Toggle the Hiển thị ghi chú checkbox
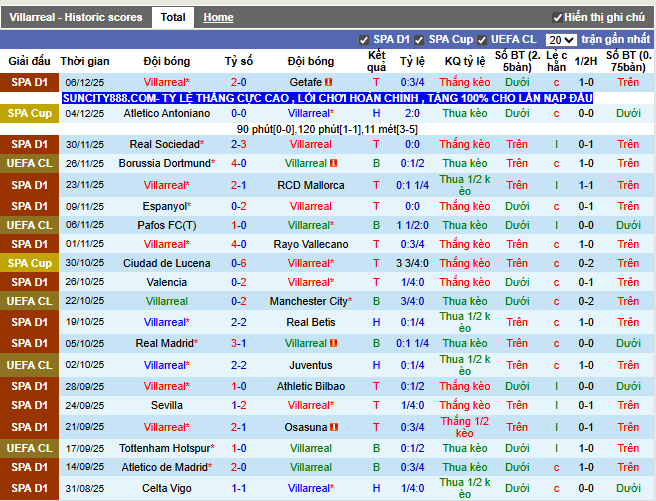Viewport: 656px width, 501px height. coord(557,18)
